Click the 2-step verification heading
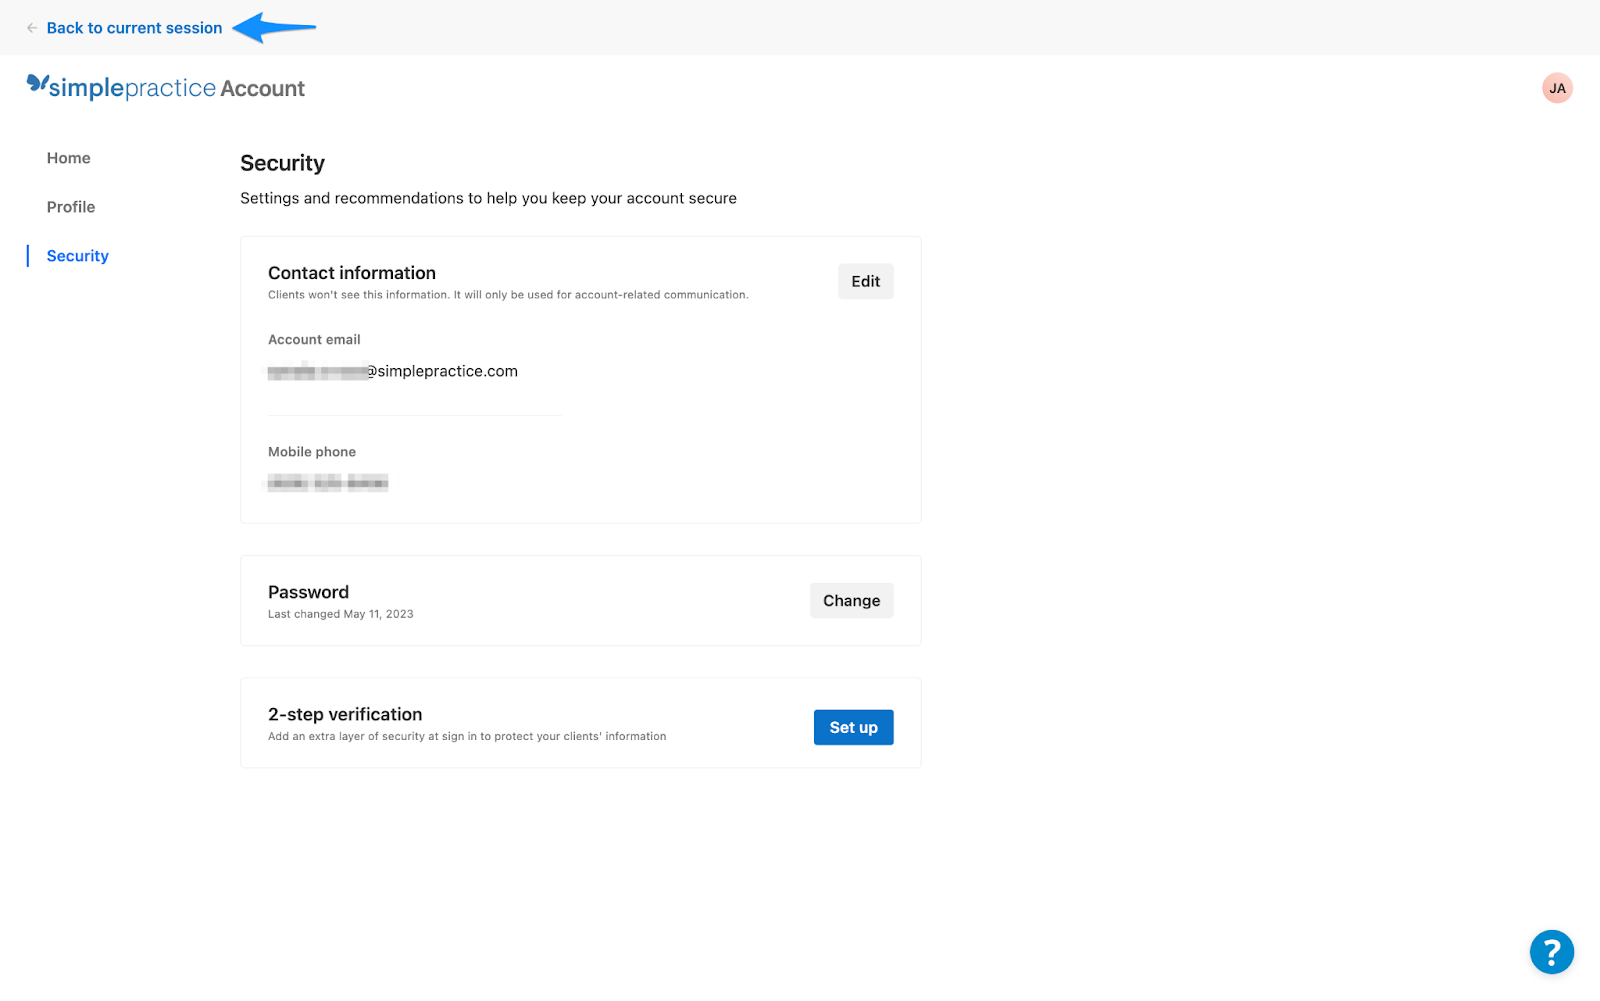The width and height of the screenshot is (1600, 1001). pos(345,714)
